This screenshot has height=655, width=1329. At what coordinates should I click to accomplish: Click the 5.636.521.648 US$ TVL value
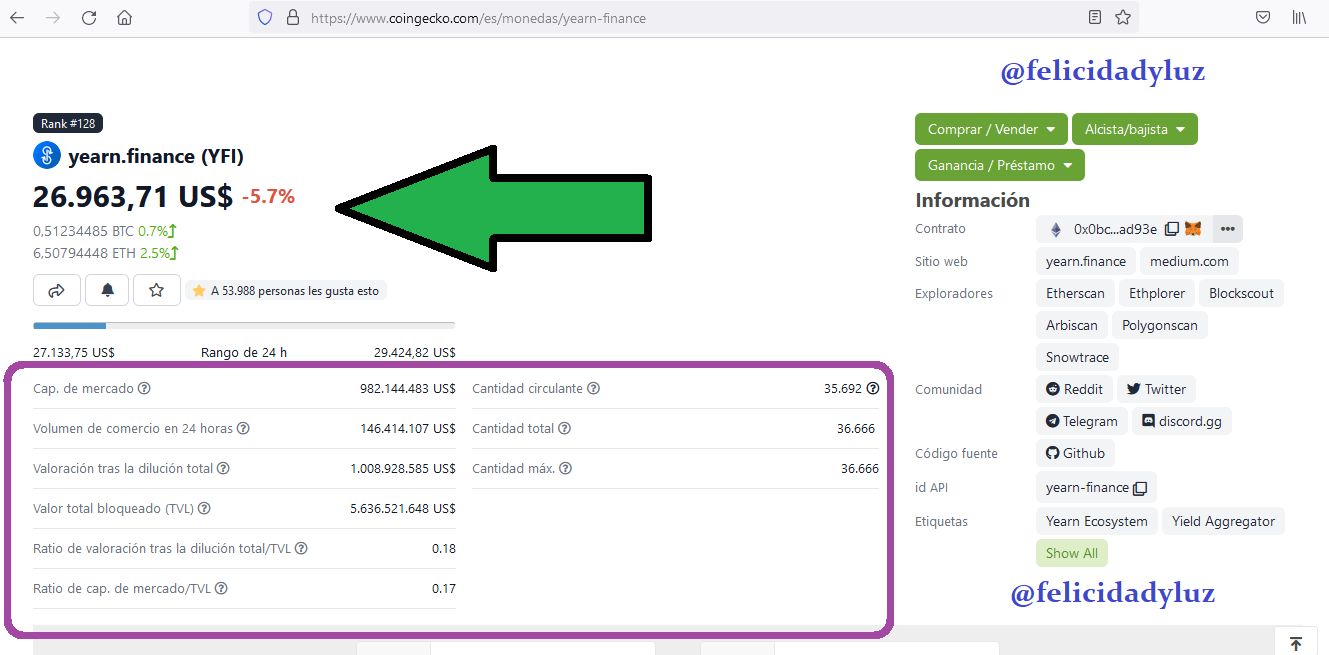pyautogui.click(x=403, y=508)
